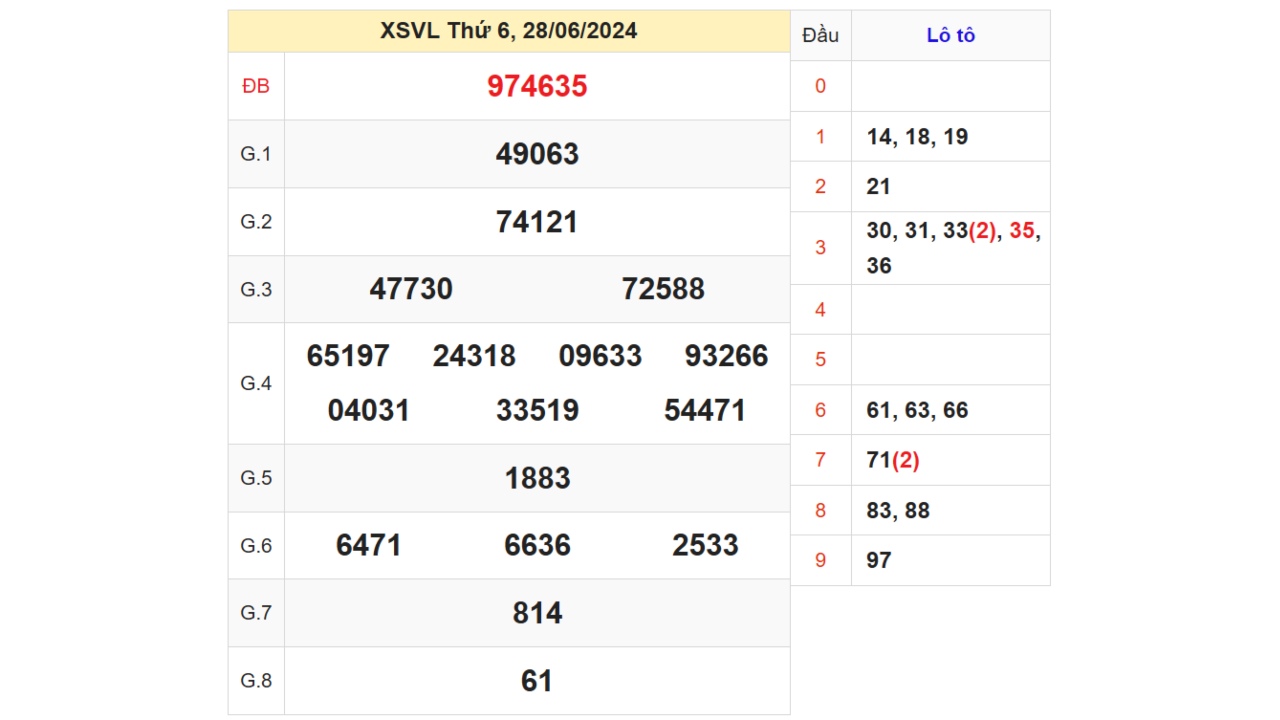
Task: Select the special prize number 974635
Action: coord(537,86)
